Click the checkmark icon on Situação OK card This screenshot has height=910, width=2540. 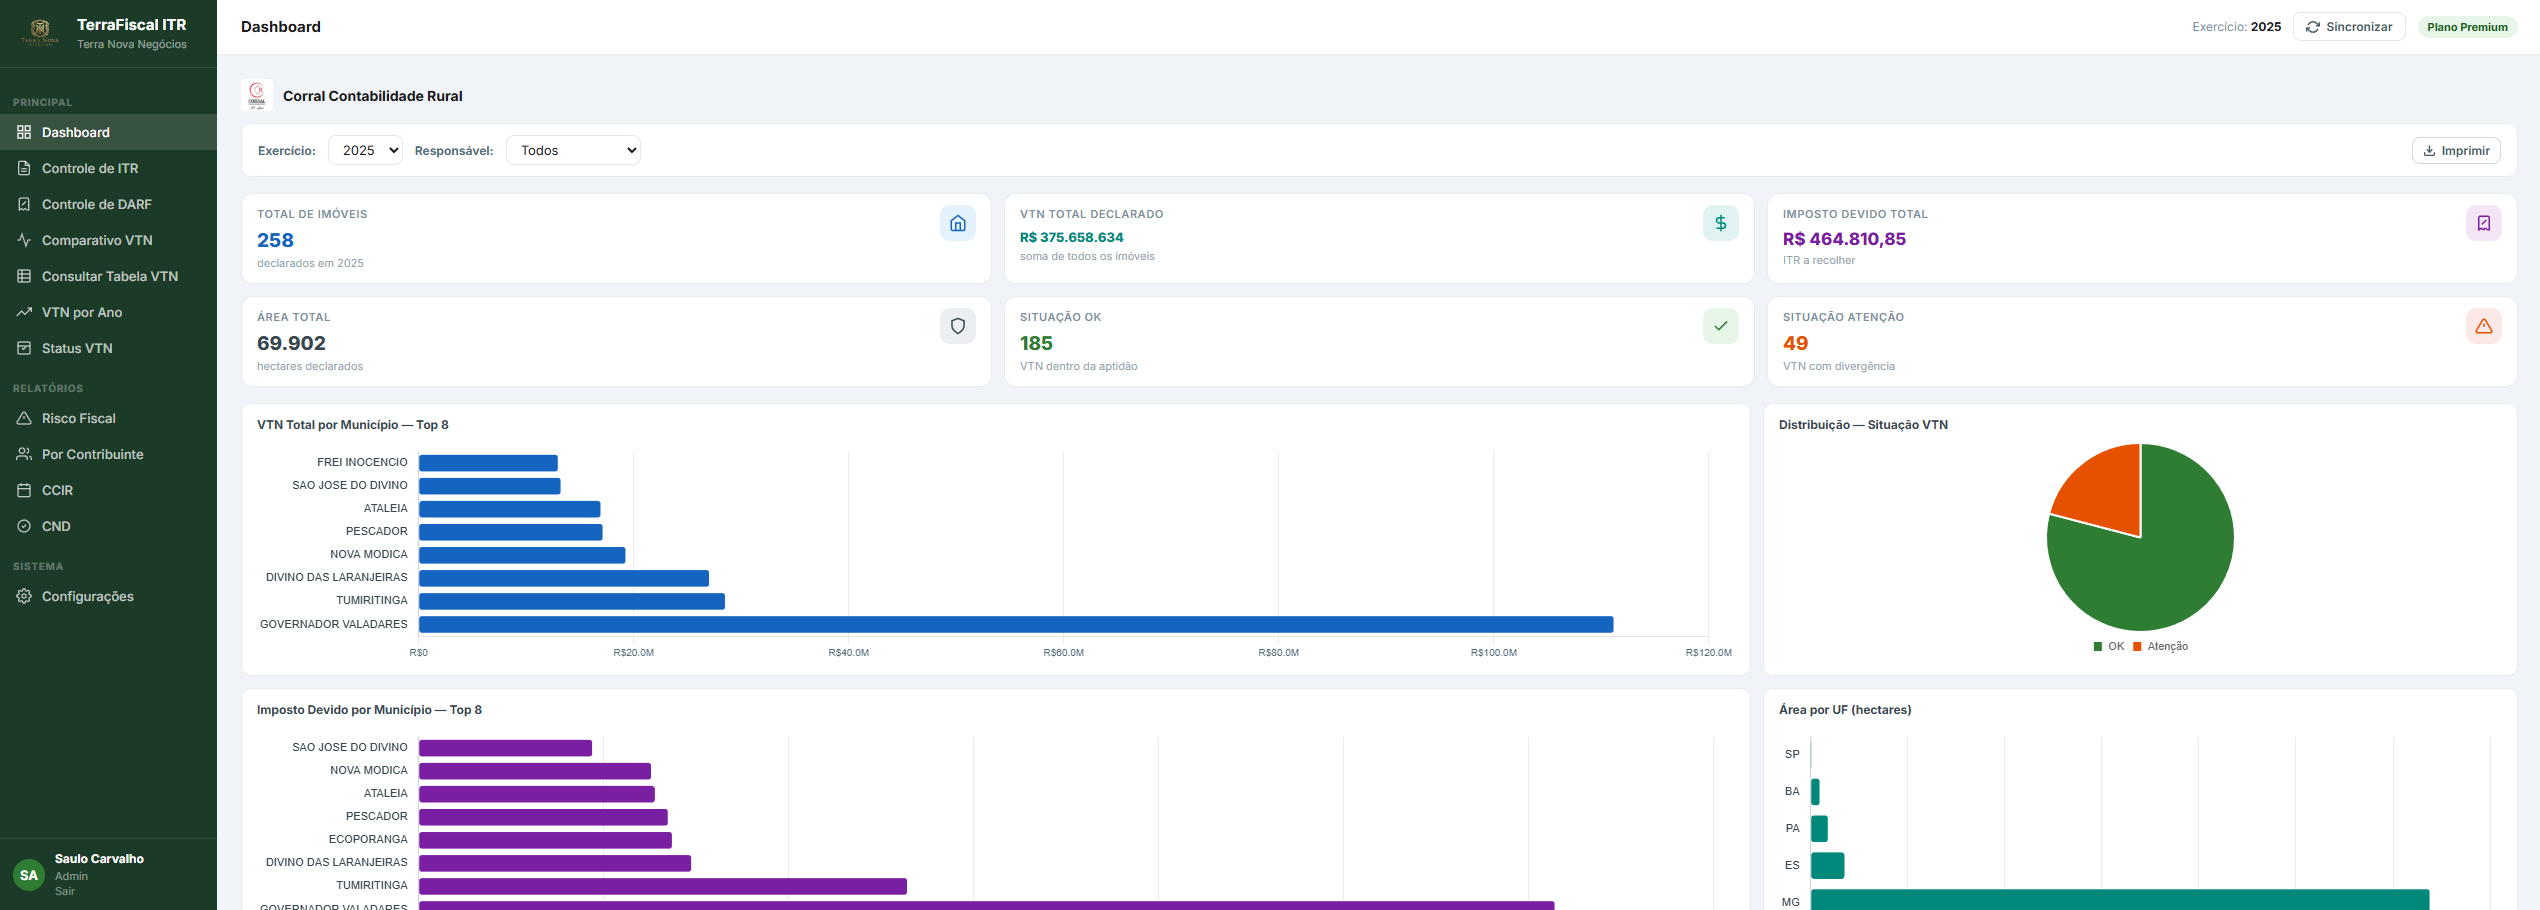click(x=1720, y=326)
